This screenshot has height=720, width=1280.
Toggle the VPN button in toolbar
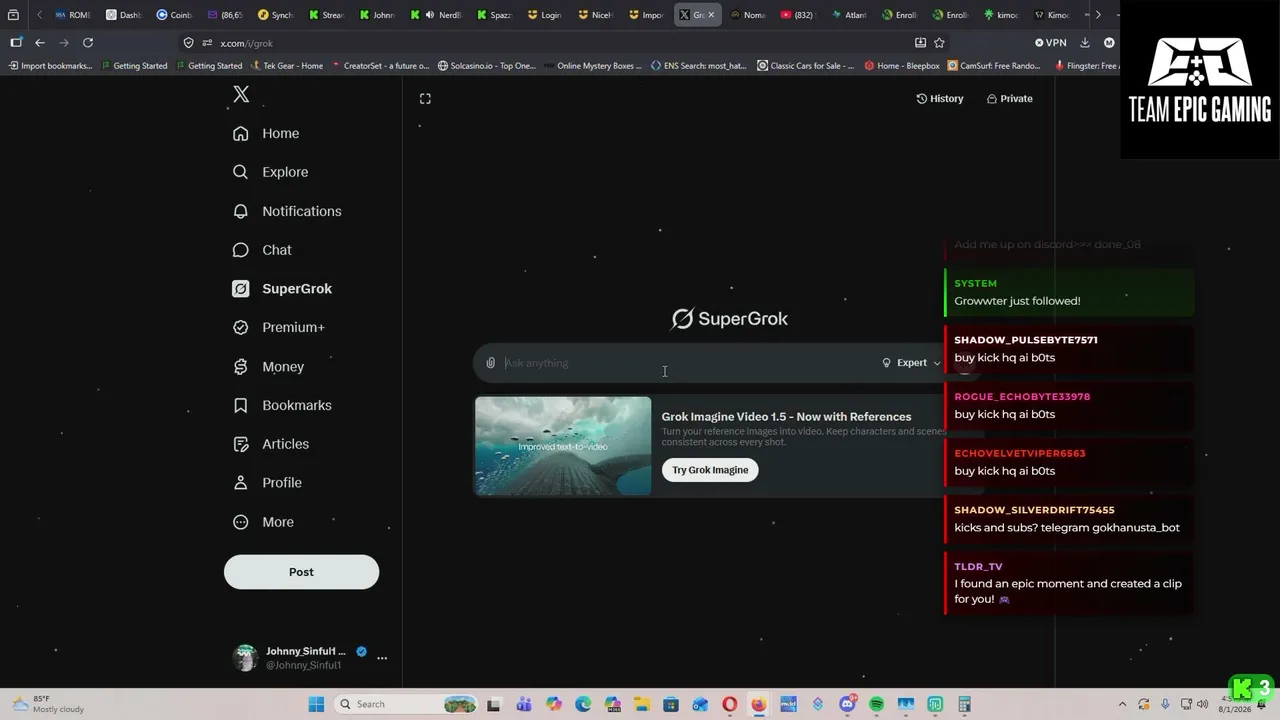tap(1051, 43)
